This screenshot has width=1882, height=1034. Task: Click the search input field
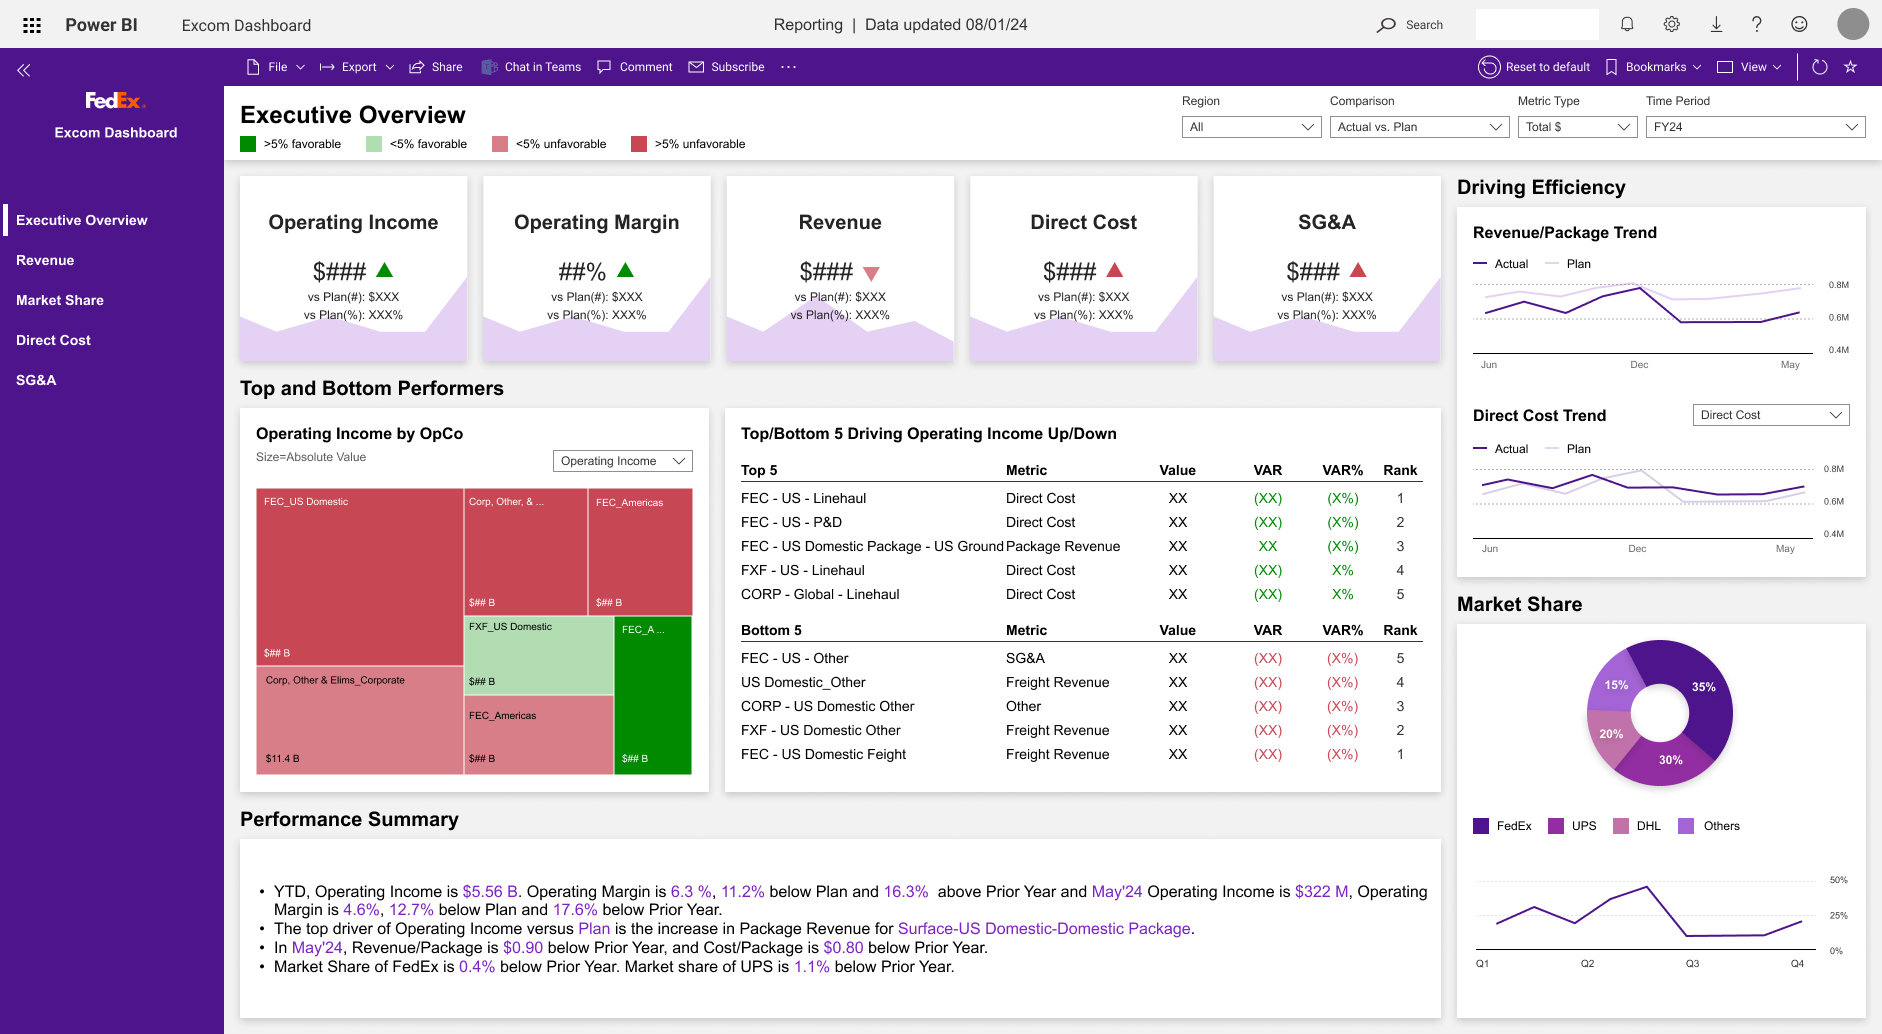pyautogui.click(x=1537, y=25)
